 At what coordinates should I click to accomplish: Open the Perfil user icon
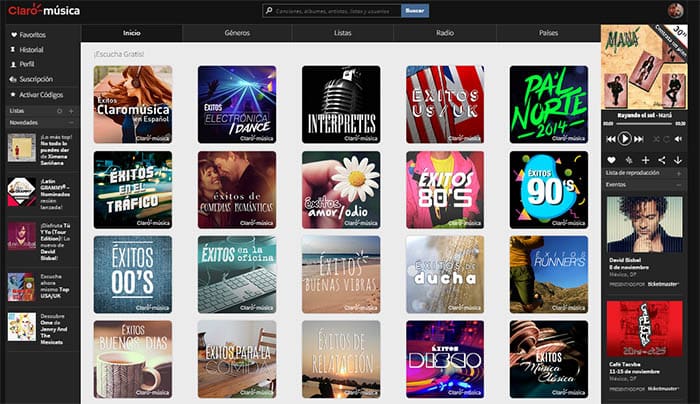pos(13,64)
